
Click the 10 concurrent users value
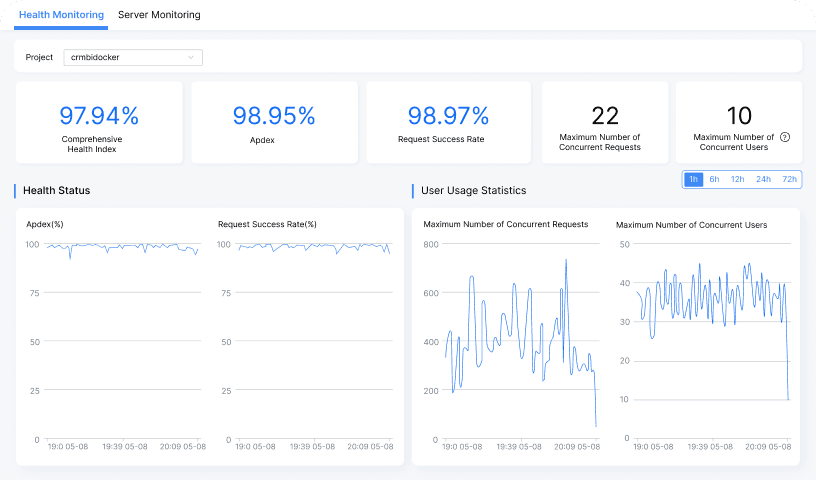pos(739,116)
